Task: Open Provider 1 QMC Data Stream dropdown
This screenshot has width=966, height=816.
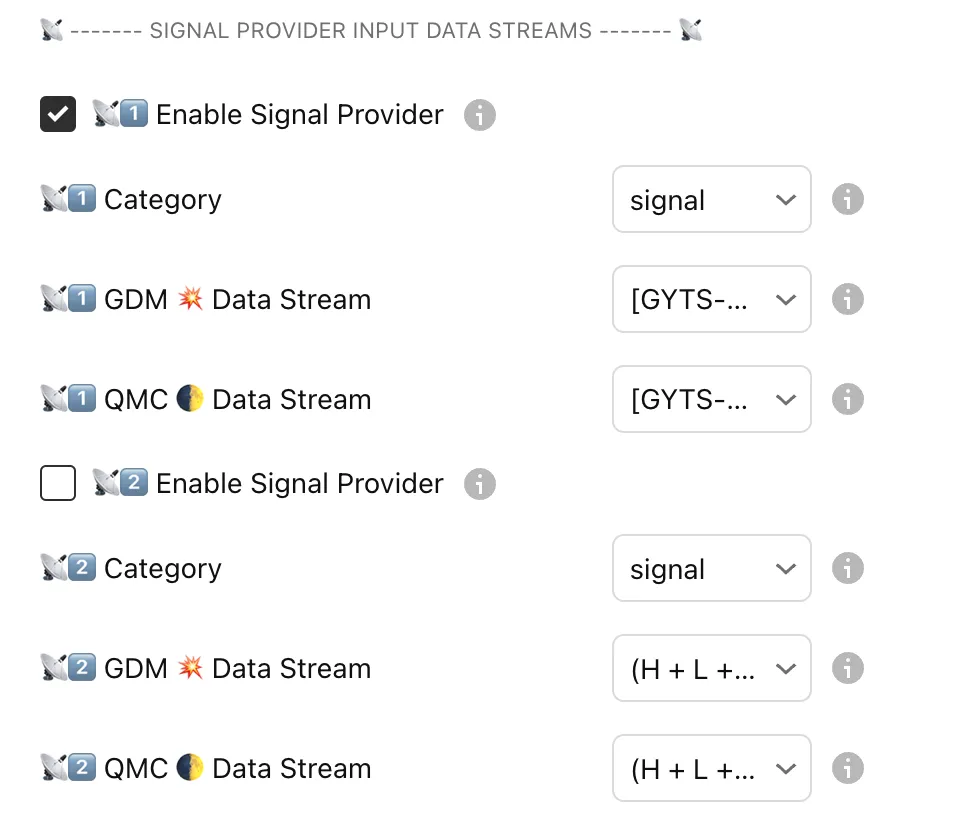Action: (711, 399)
